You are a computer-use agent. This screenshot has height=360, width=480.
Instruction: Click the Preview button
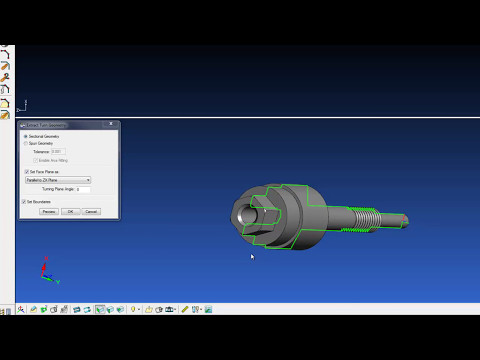(49, 212)
